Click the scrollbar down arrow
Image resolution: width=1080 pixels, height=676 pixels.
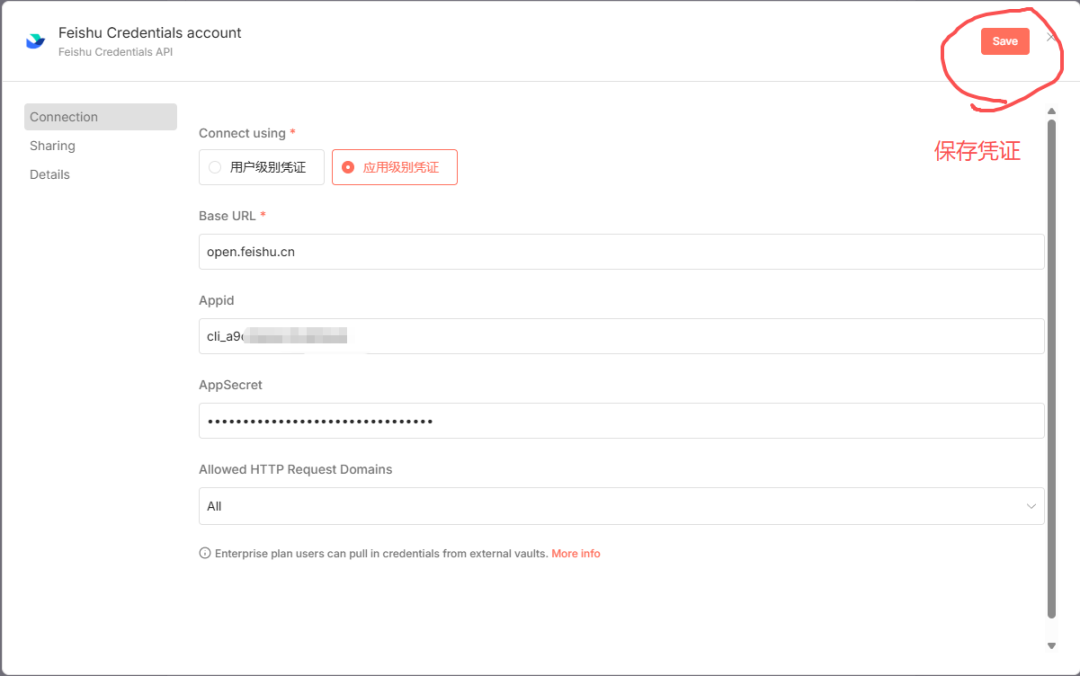pyautogui.click(x=1051, y=646)
